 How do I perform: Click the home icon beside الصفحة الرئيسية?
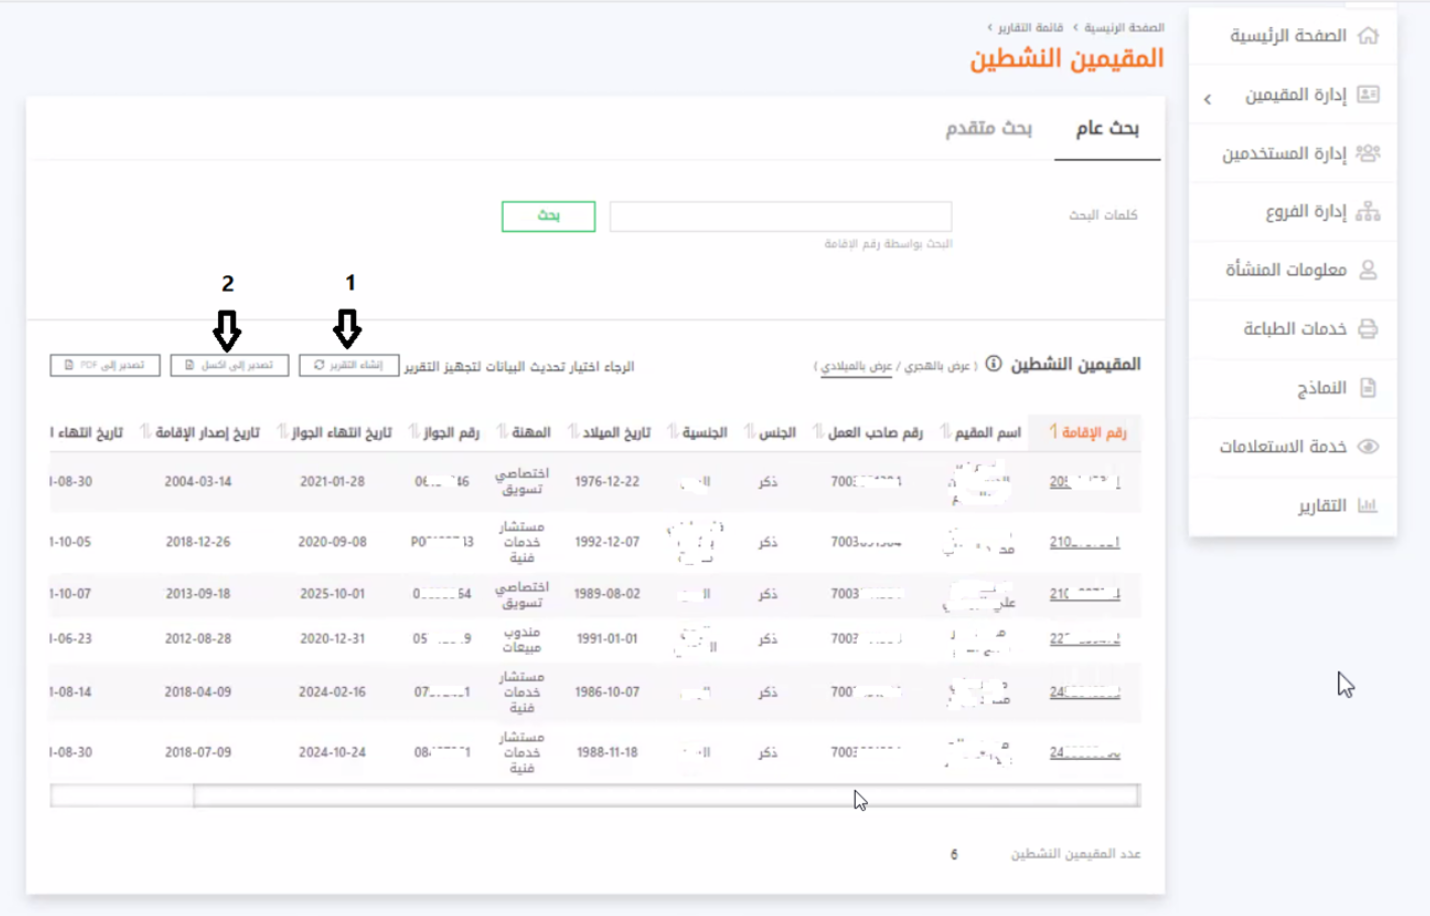[1368, 36]
